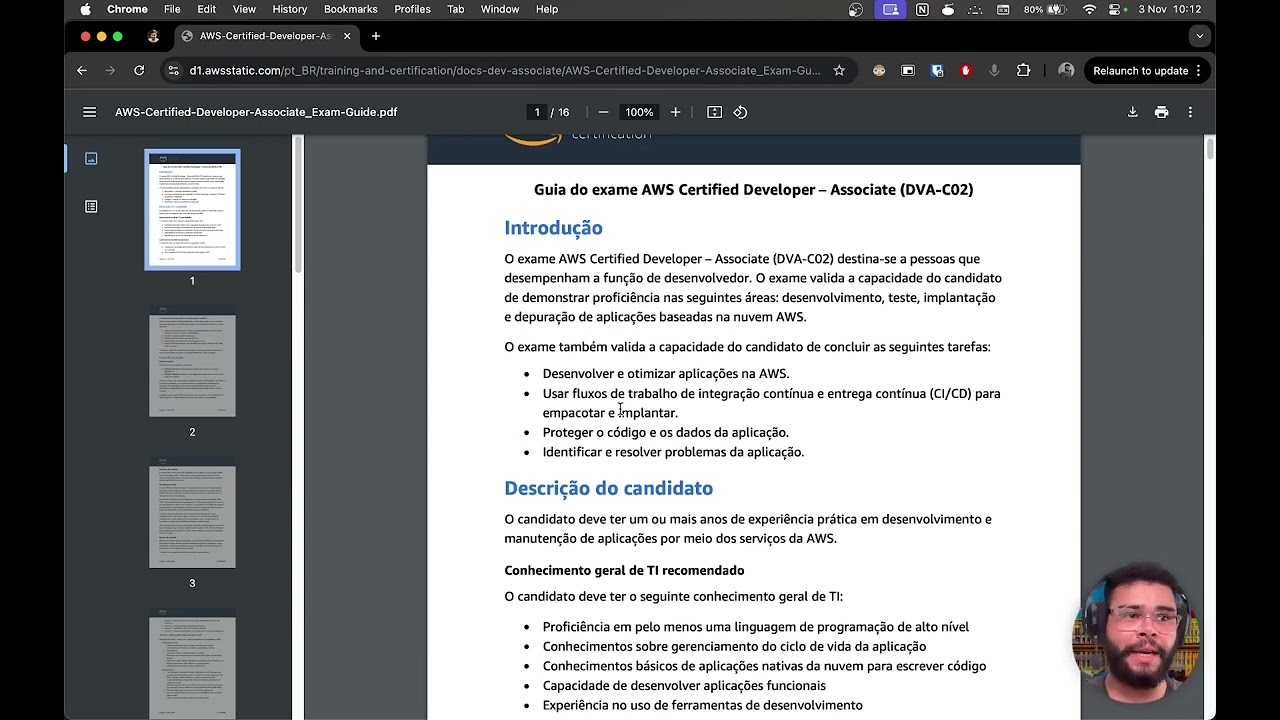Screen dimensions: 1280x720
Task: Zoom in the PDF with plus button
Action: [x=675, y=112]
